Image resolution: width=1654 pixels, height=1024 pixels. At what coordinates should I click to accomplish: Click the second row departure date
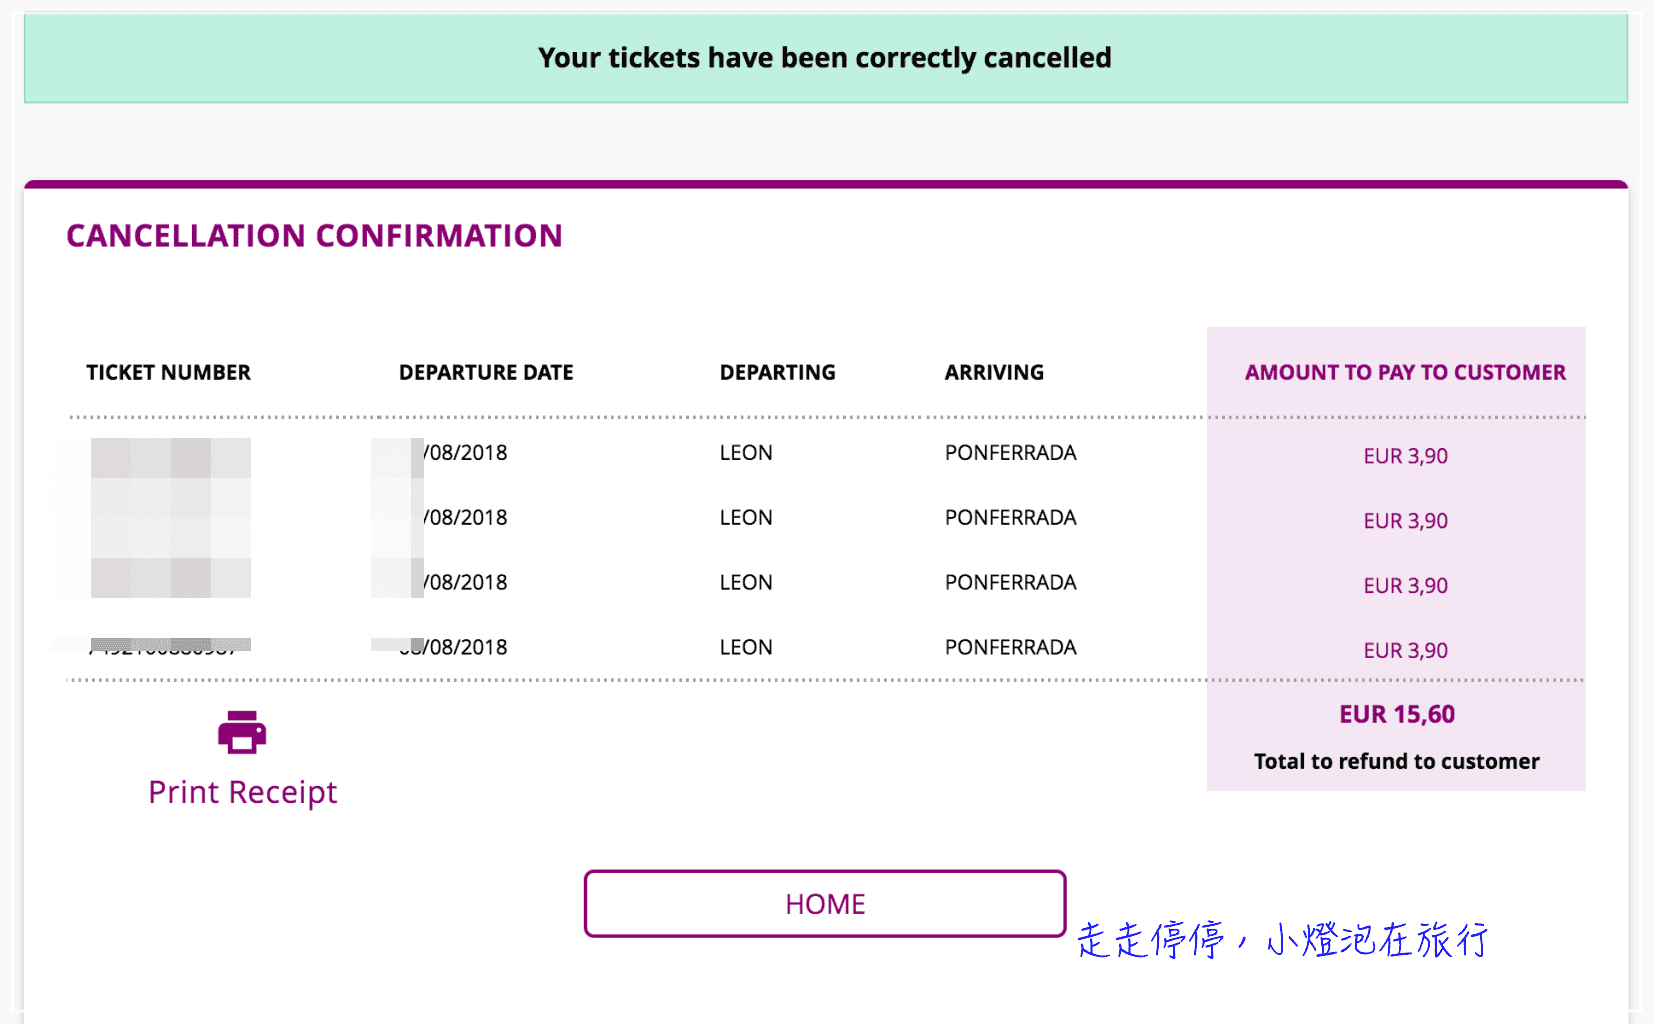[x=464, y=518]
